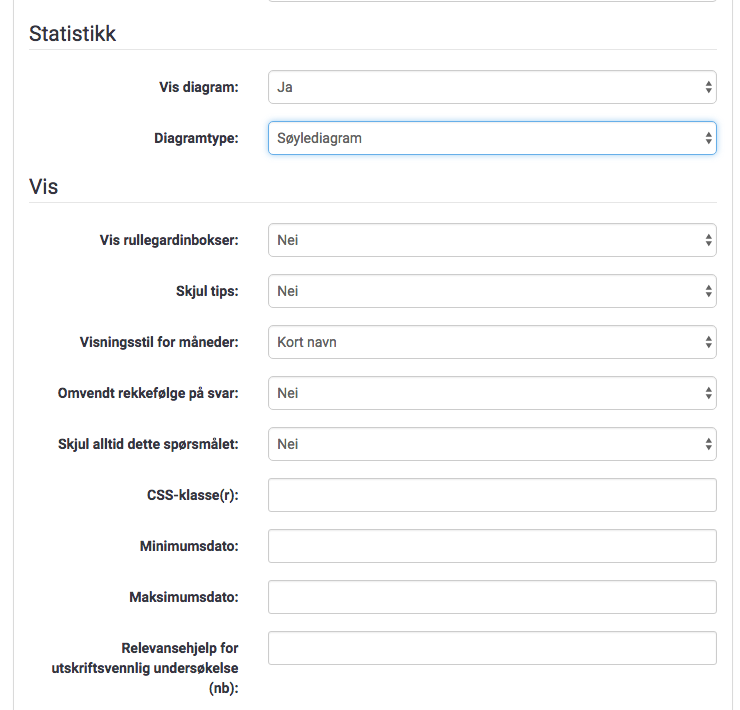Click into the Minimumsdato input box
740x710 pixels.
point(492,546)
